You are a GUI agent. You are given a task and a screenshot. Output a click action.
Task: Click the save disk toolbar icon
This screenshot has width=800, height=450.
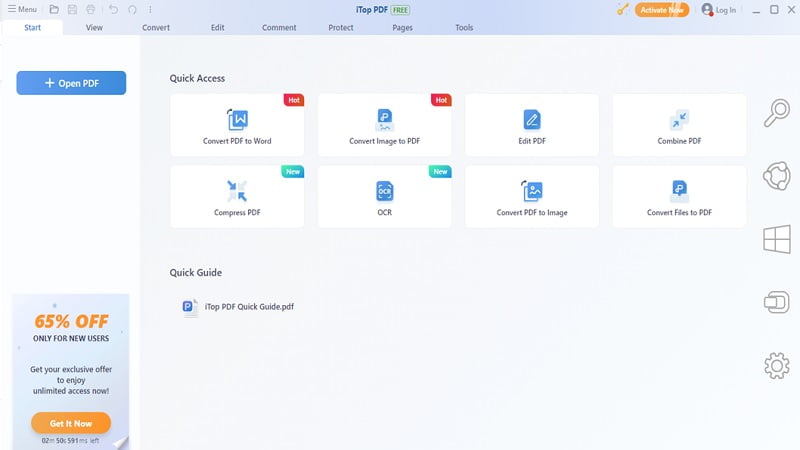pyautogui.click(x=72, y=9)
